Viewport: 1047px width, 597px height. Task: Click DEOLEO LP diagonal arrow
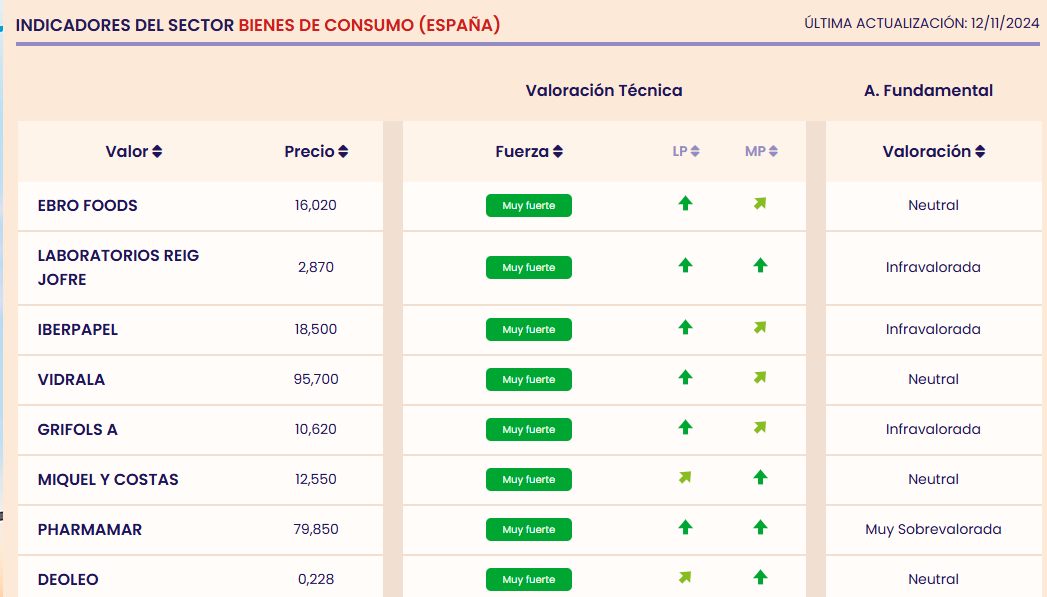coord(685,578)
